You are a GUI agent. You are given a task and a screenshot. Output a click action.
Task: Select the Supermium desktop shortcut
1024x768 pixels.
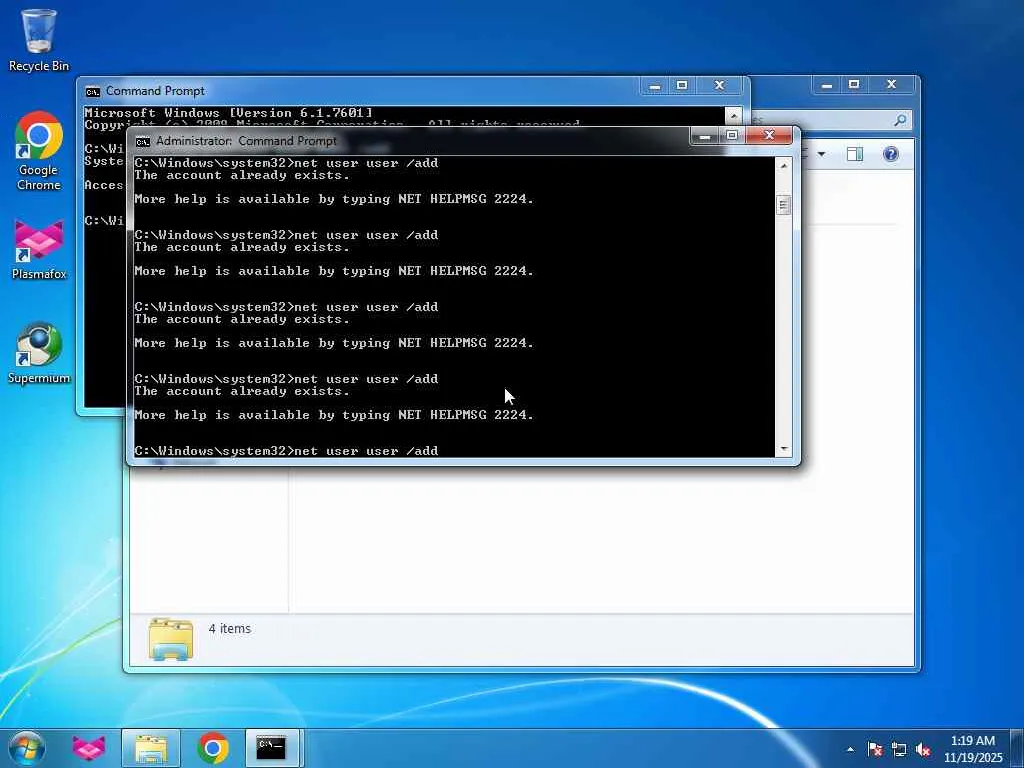(39, 353)
